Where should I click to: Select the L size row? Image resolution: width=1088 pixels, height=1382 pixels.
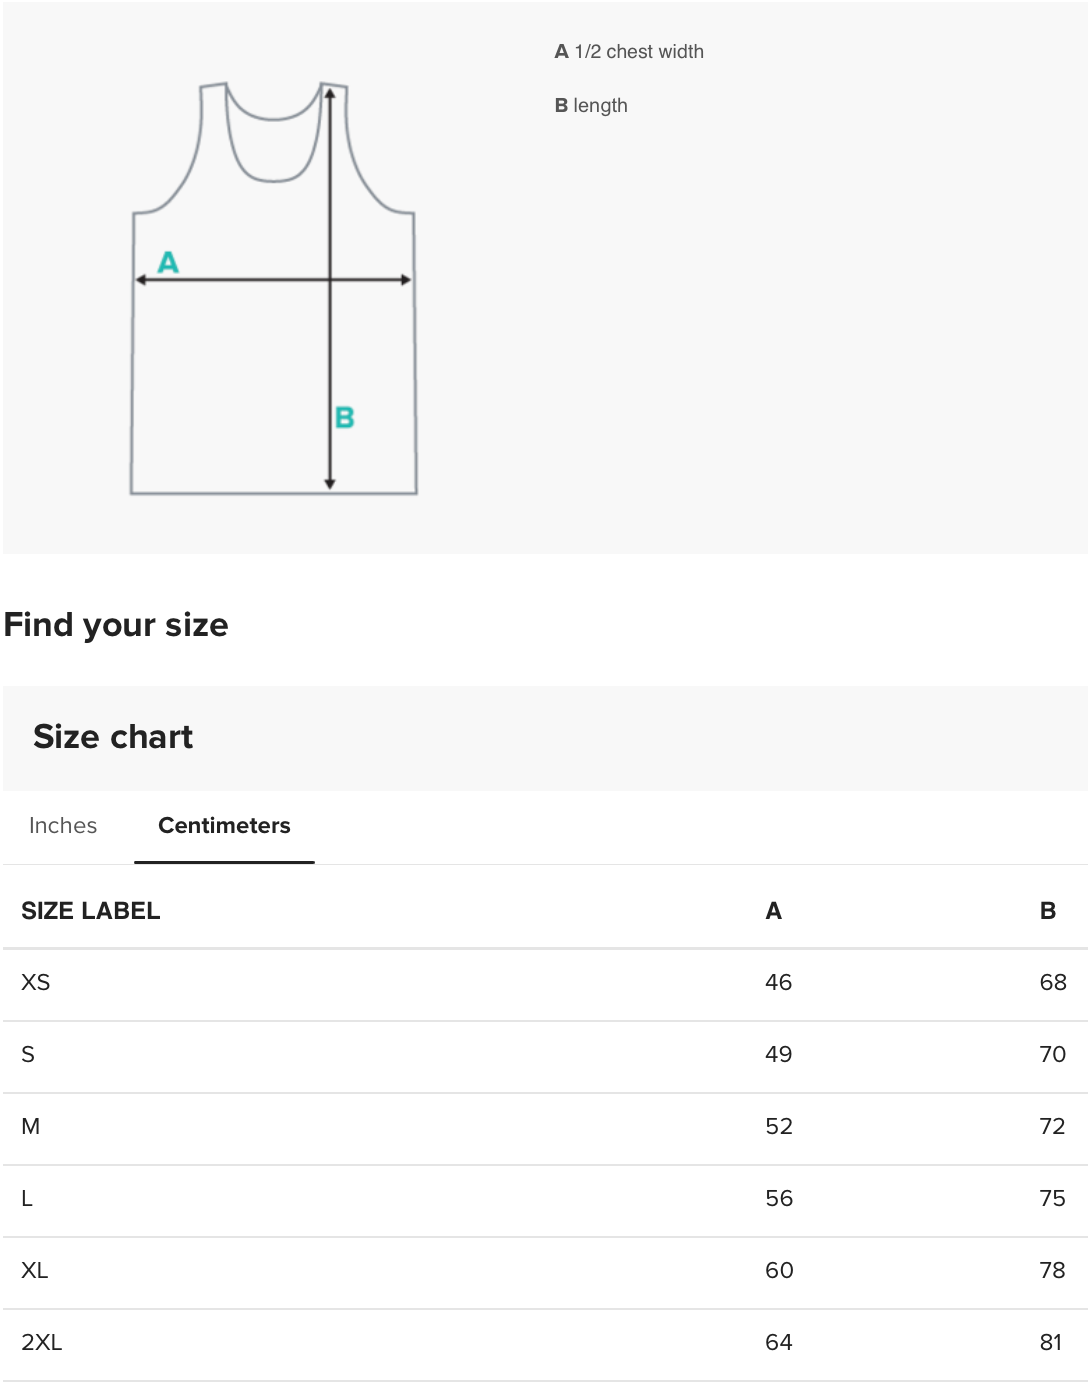click(545, 1200)
